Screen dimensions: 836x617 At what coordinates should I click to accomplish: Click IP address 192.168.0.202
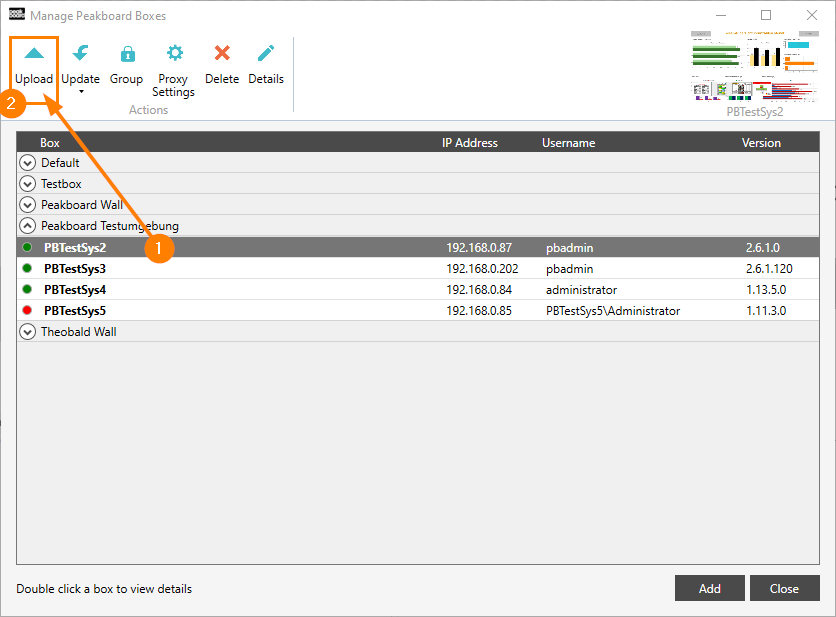[x=482, y=269]
